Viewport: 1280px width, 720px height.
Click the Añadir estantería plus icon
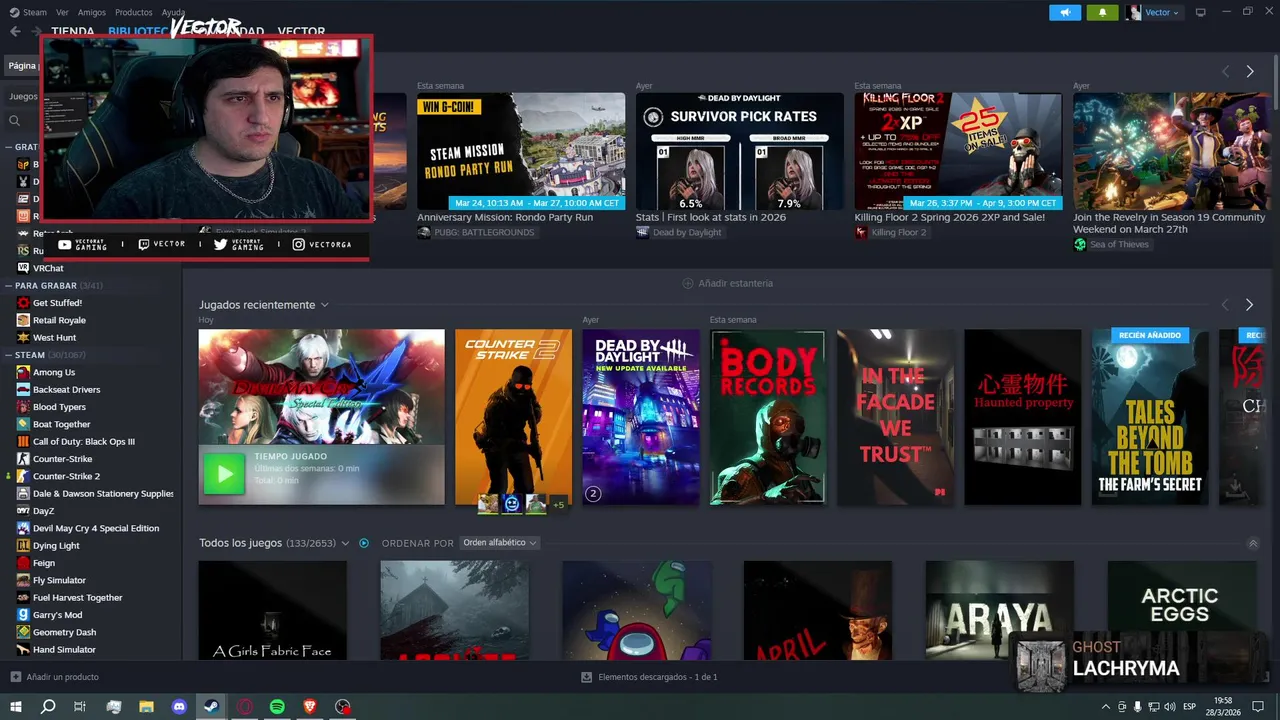[687, 283]
